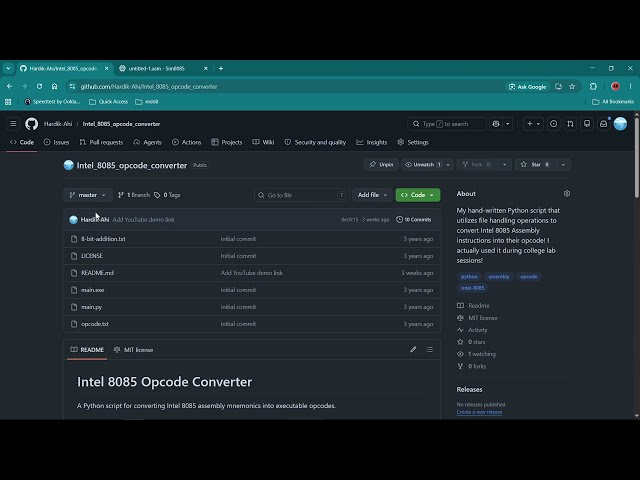This screenshot has height=480, width=640.
Task: Open notifications inbox icon
Action: click(x=604, y=124)
